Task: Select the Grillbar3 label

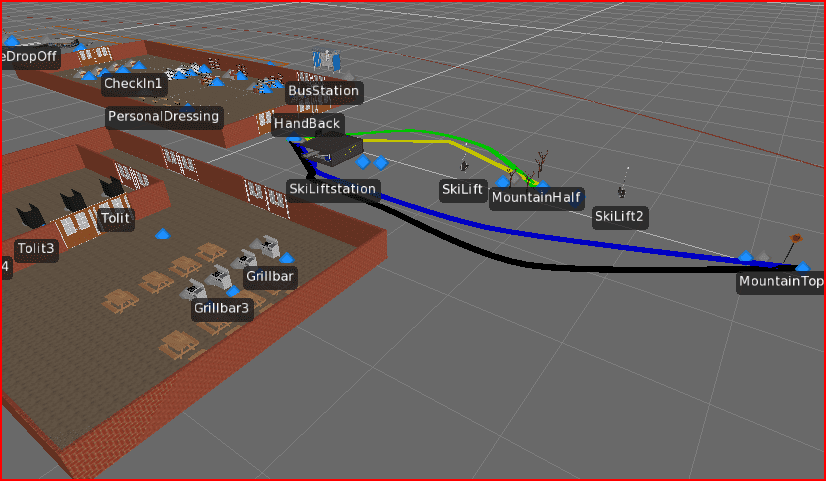Action: pos(222,309)
